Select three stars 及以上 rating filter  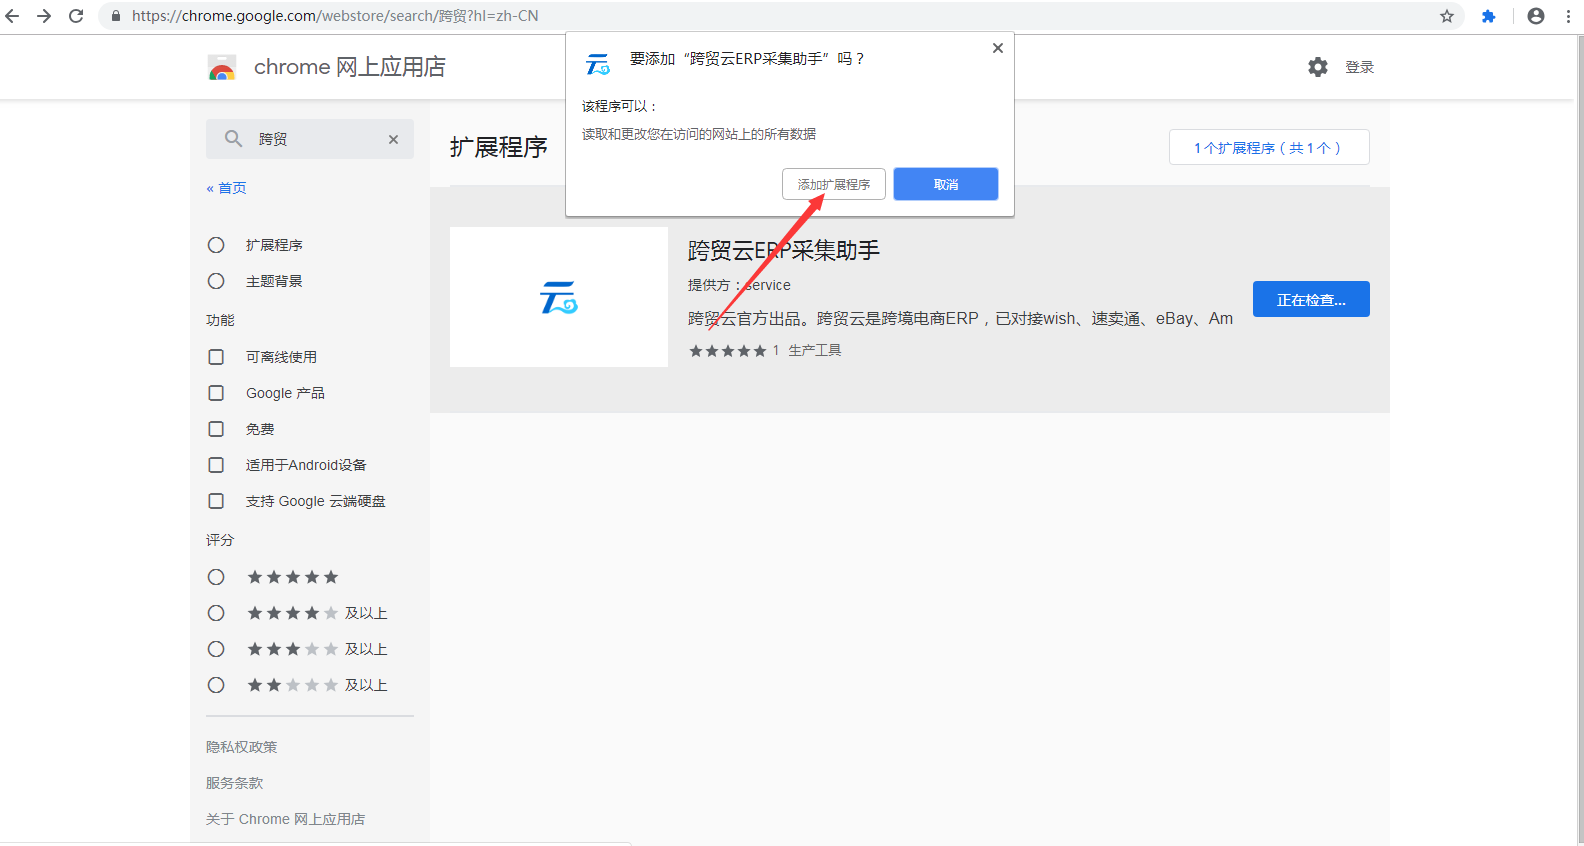216,649
